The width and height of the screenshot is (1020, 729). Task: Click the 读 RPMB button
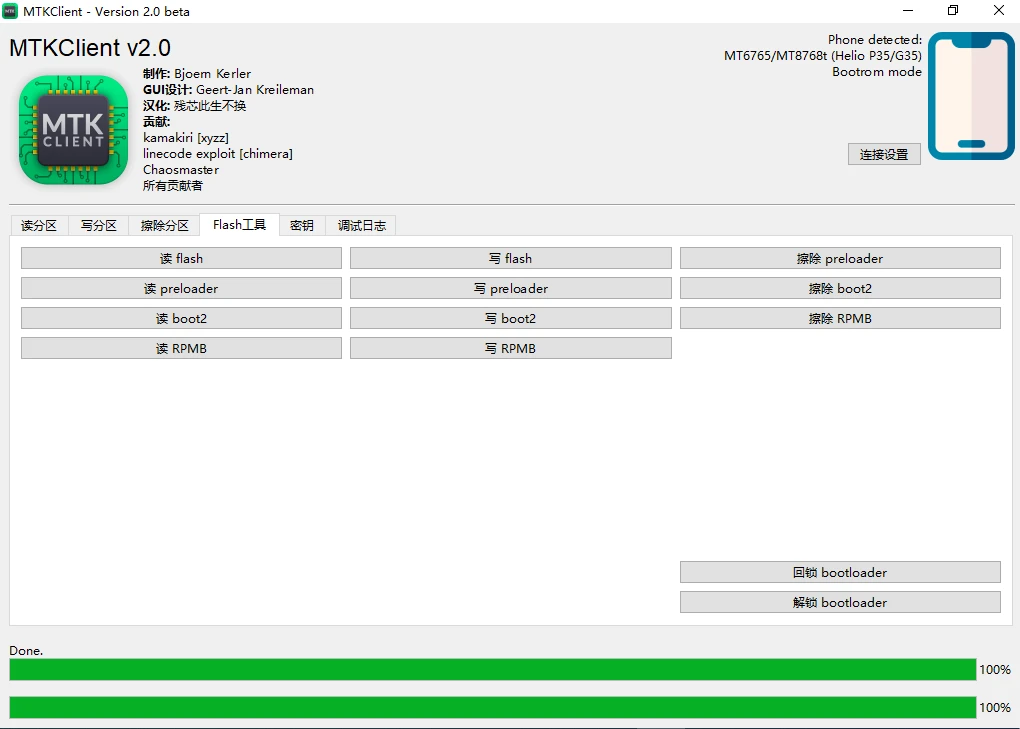(181, 348)
